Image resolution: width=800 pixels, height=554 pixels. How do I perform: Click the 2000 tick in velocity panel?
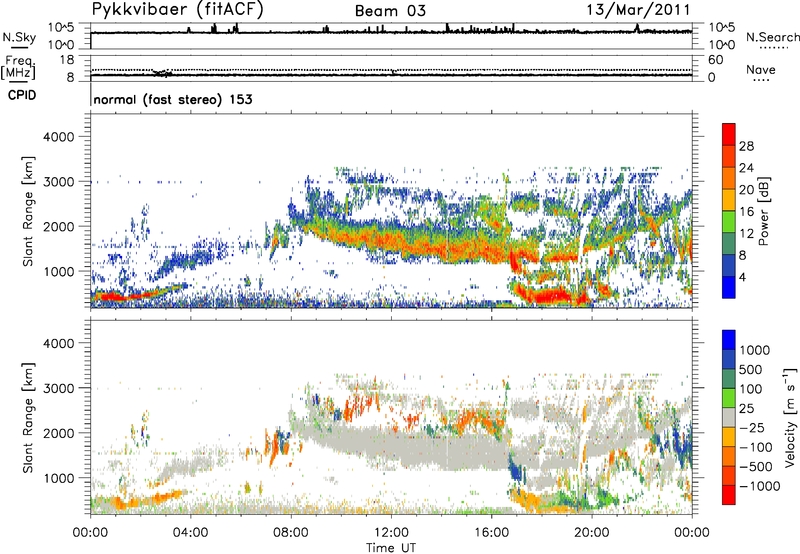pos(58,433)
